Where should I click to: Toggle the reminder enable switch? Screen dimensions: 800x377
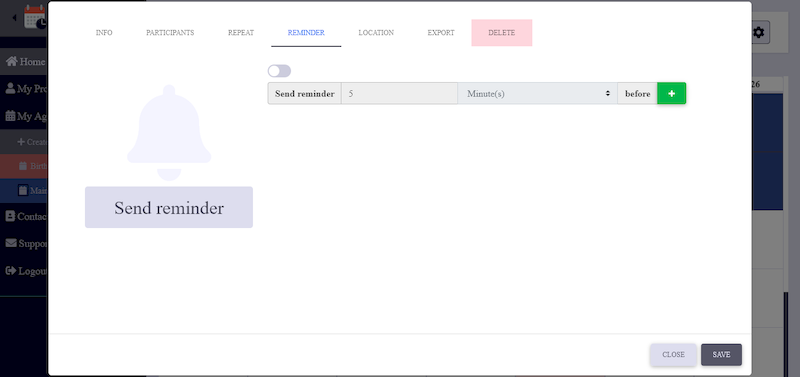[279, 71]
